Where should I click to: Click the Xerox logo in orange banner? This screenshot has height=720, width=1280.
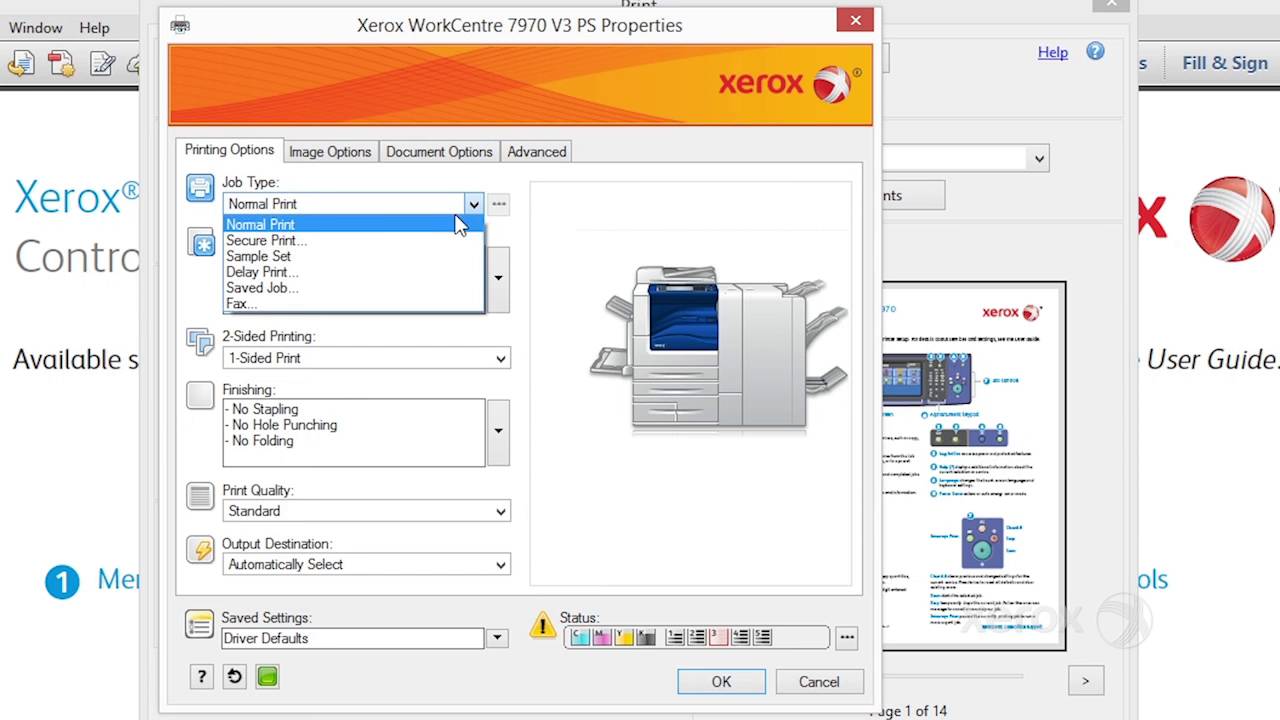790,84
